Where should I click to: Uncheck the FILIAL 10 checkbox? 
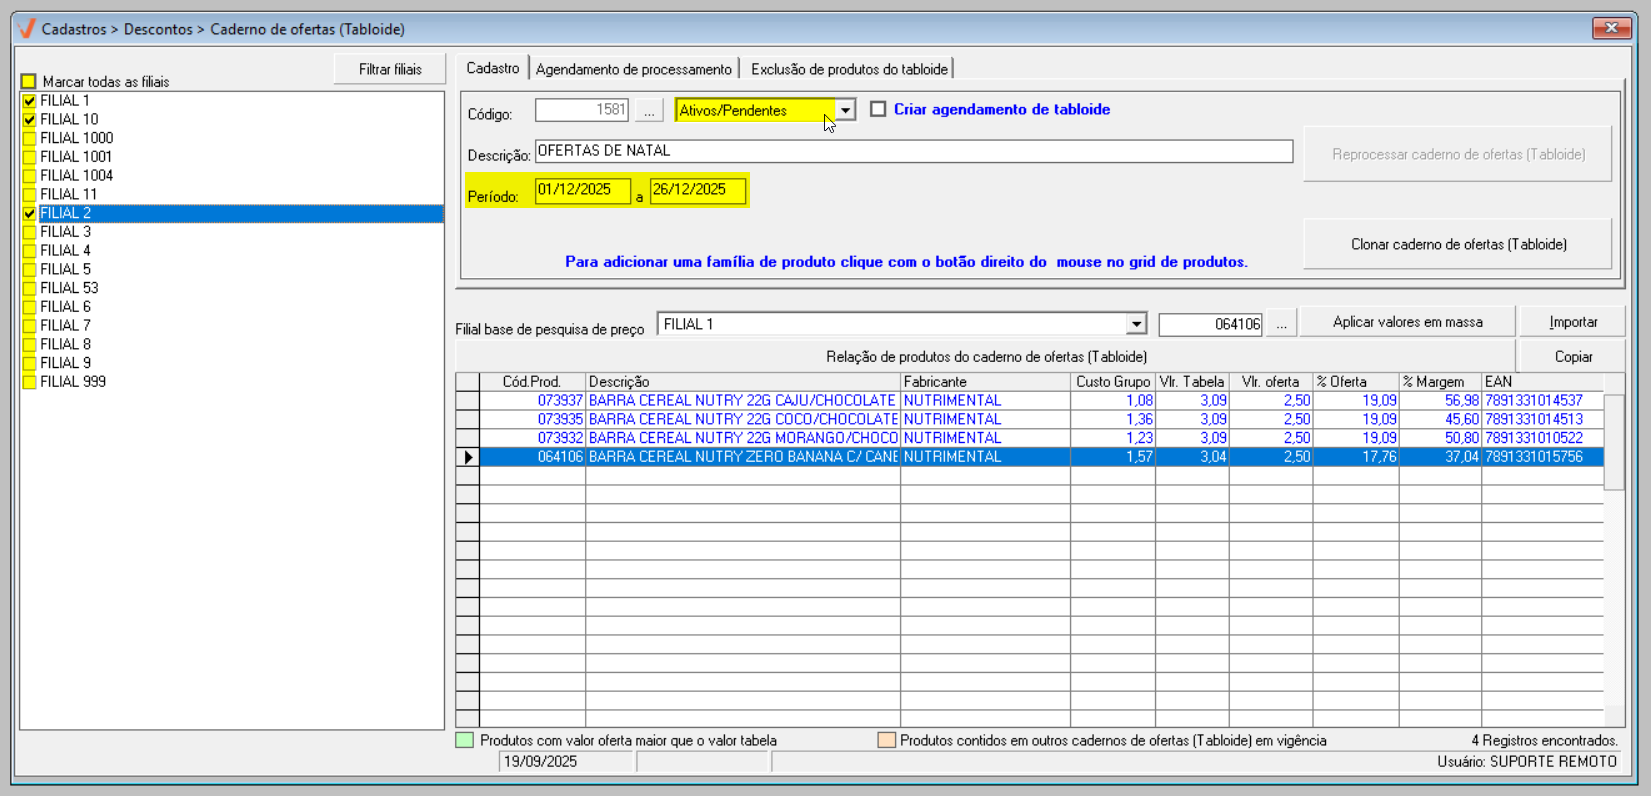[x=29, y=120]
